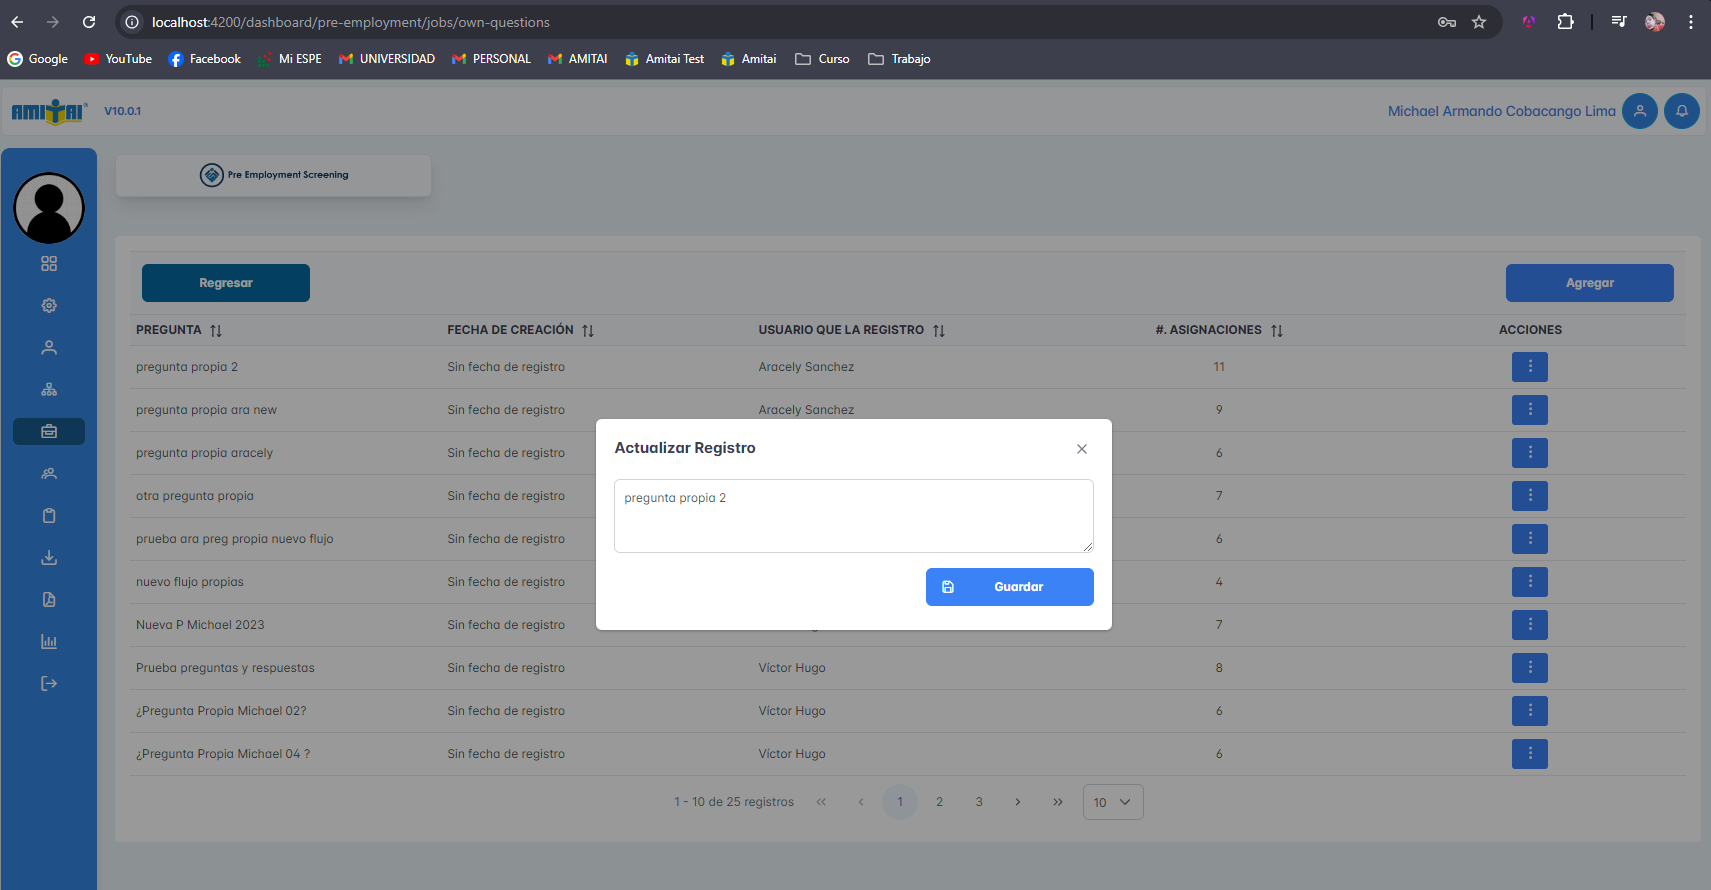Open notifications bell icon in header
This screenshot has width=1711, height=890.
1681,111
